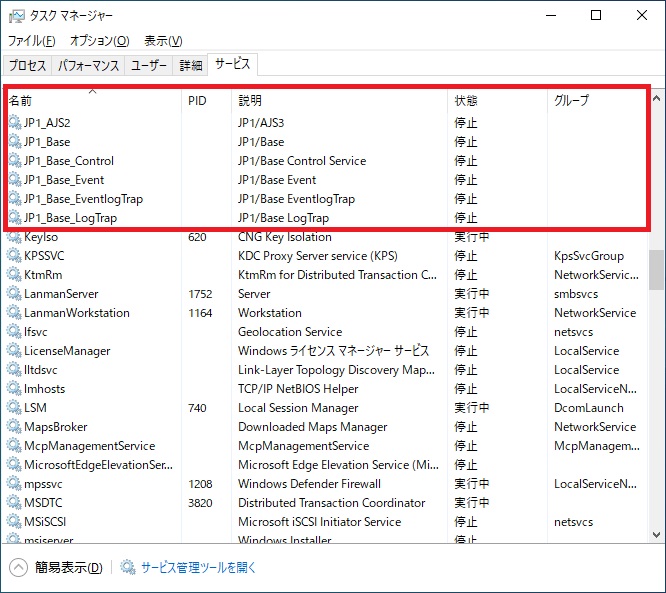Open the サービス管理ツールを開く link
This screenshot has height=593, width=666.
click(199, 568)
